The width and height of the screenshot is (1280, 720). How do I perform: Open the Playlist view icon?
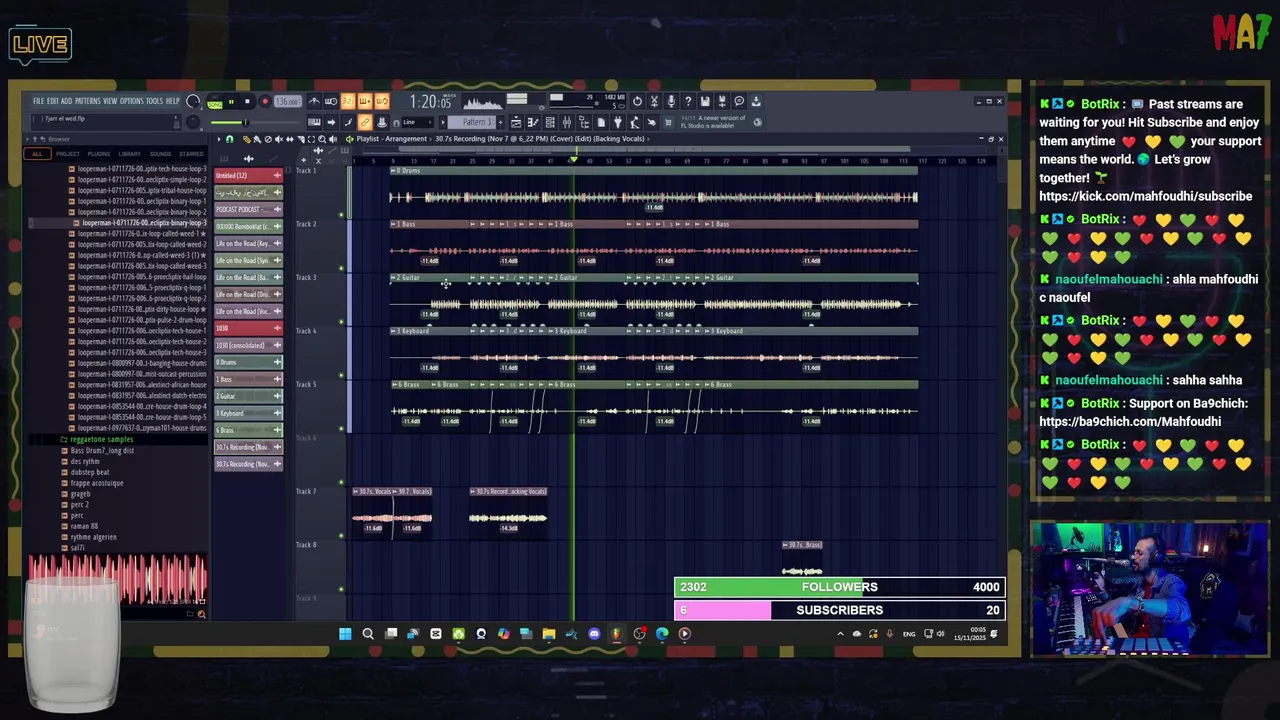tap(516, 122)
